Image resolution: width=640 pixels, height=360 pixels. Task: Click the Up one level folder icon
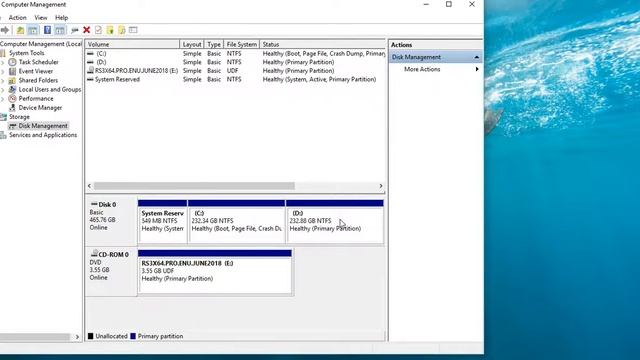click(x=20, y=30)
